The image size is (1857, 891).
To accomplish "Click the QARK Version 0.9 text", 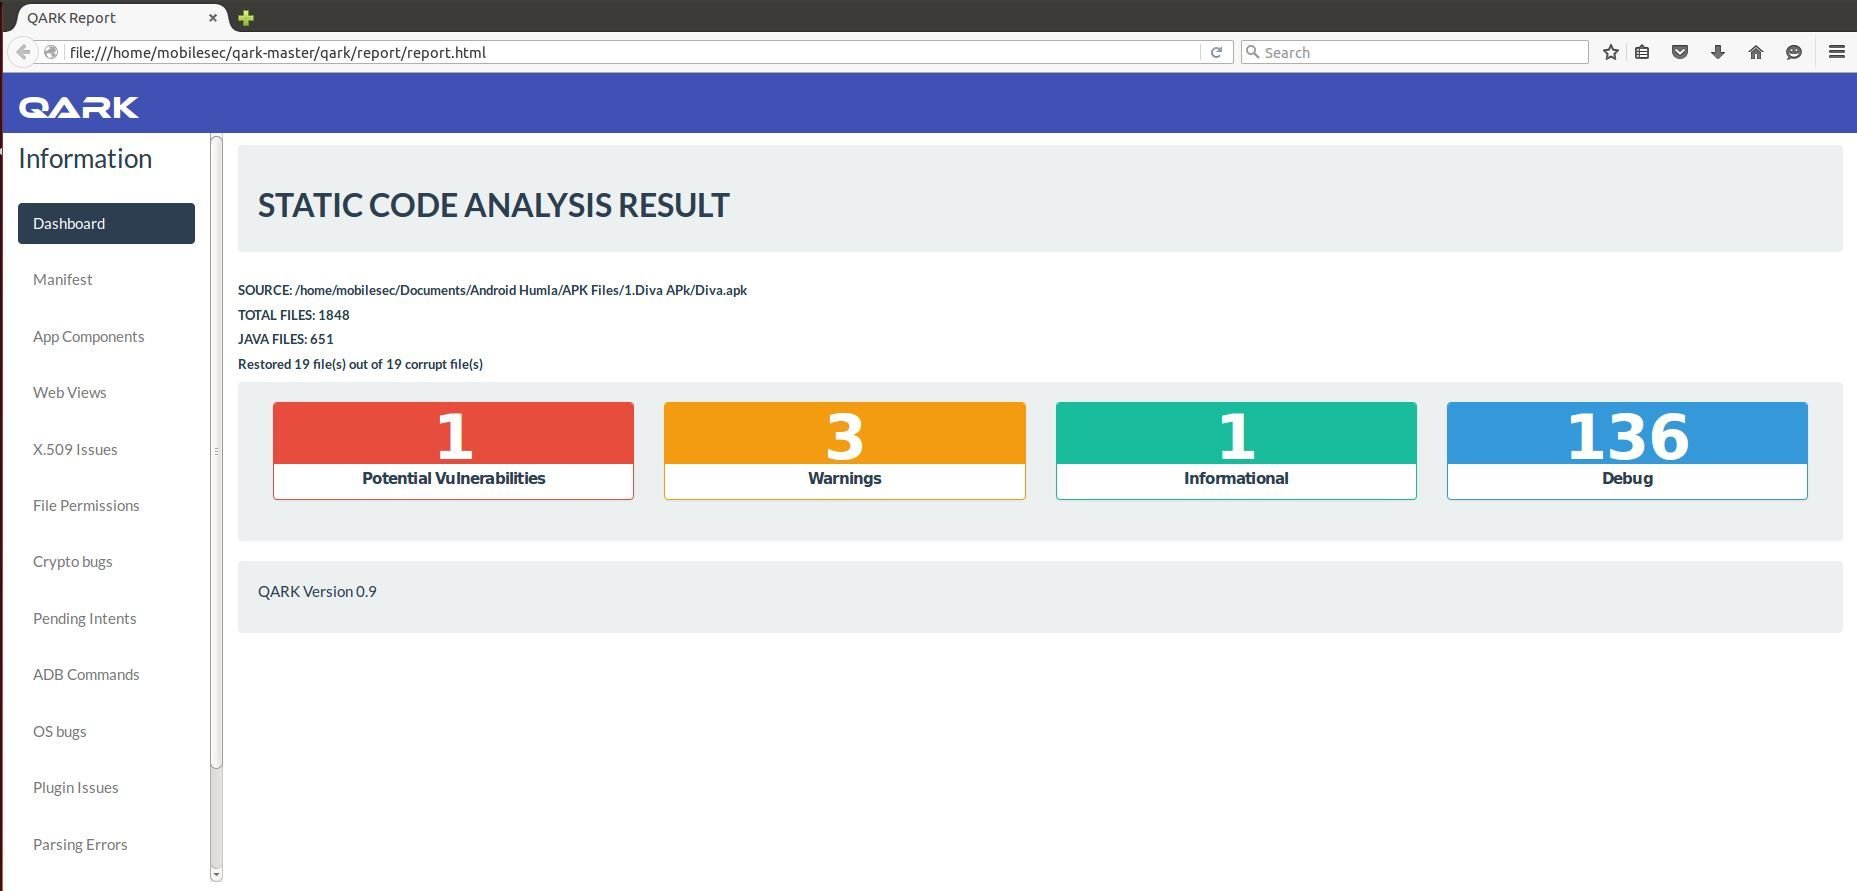I will pyautogui.click(x=317, y=592).
